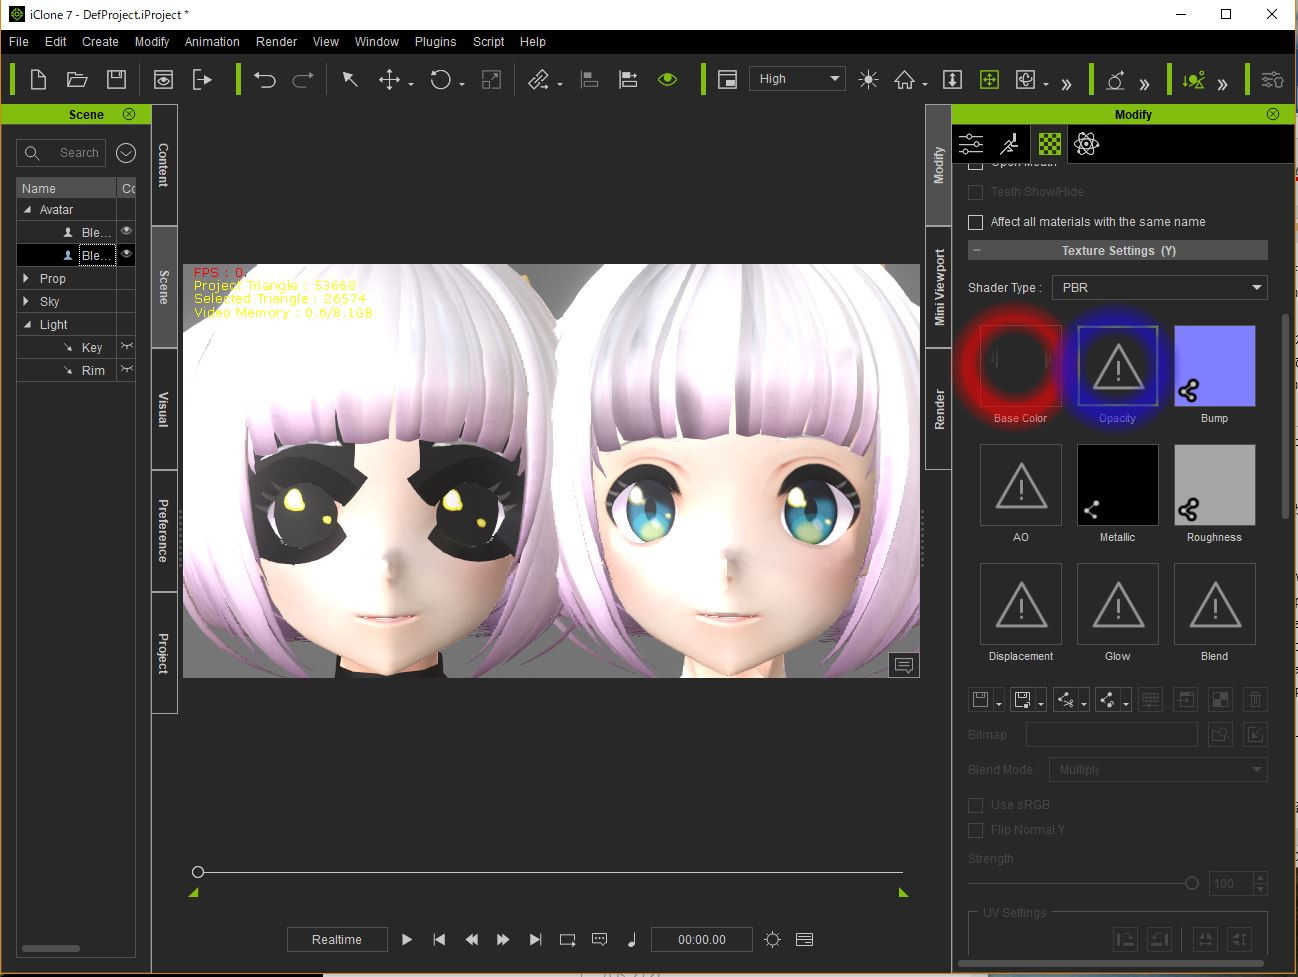1298x977 pixels.
Task: Activate the Rotate object tool
Action: [x=441, y=79]
